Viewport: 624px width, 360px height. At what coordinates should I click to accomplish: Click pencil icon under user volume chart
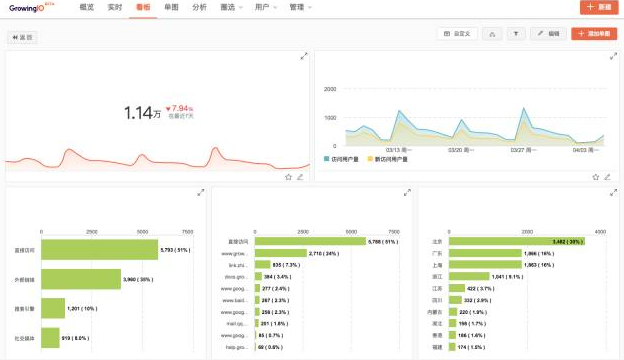(x=607, y=177)
